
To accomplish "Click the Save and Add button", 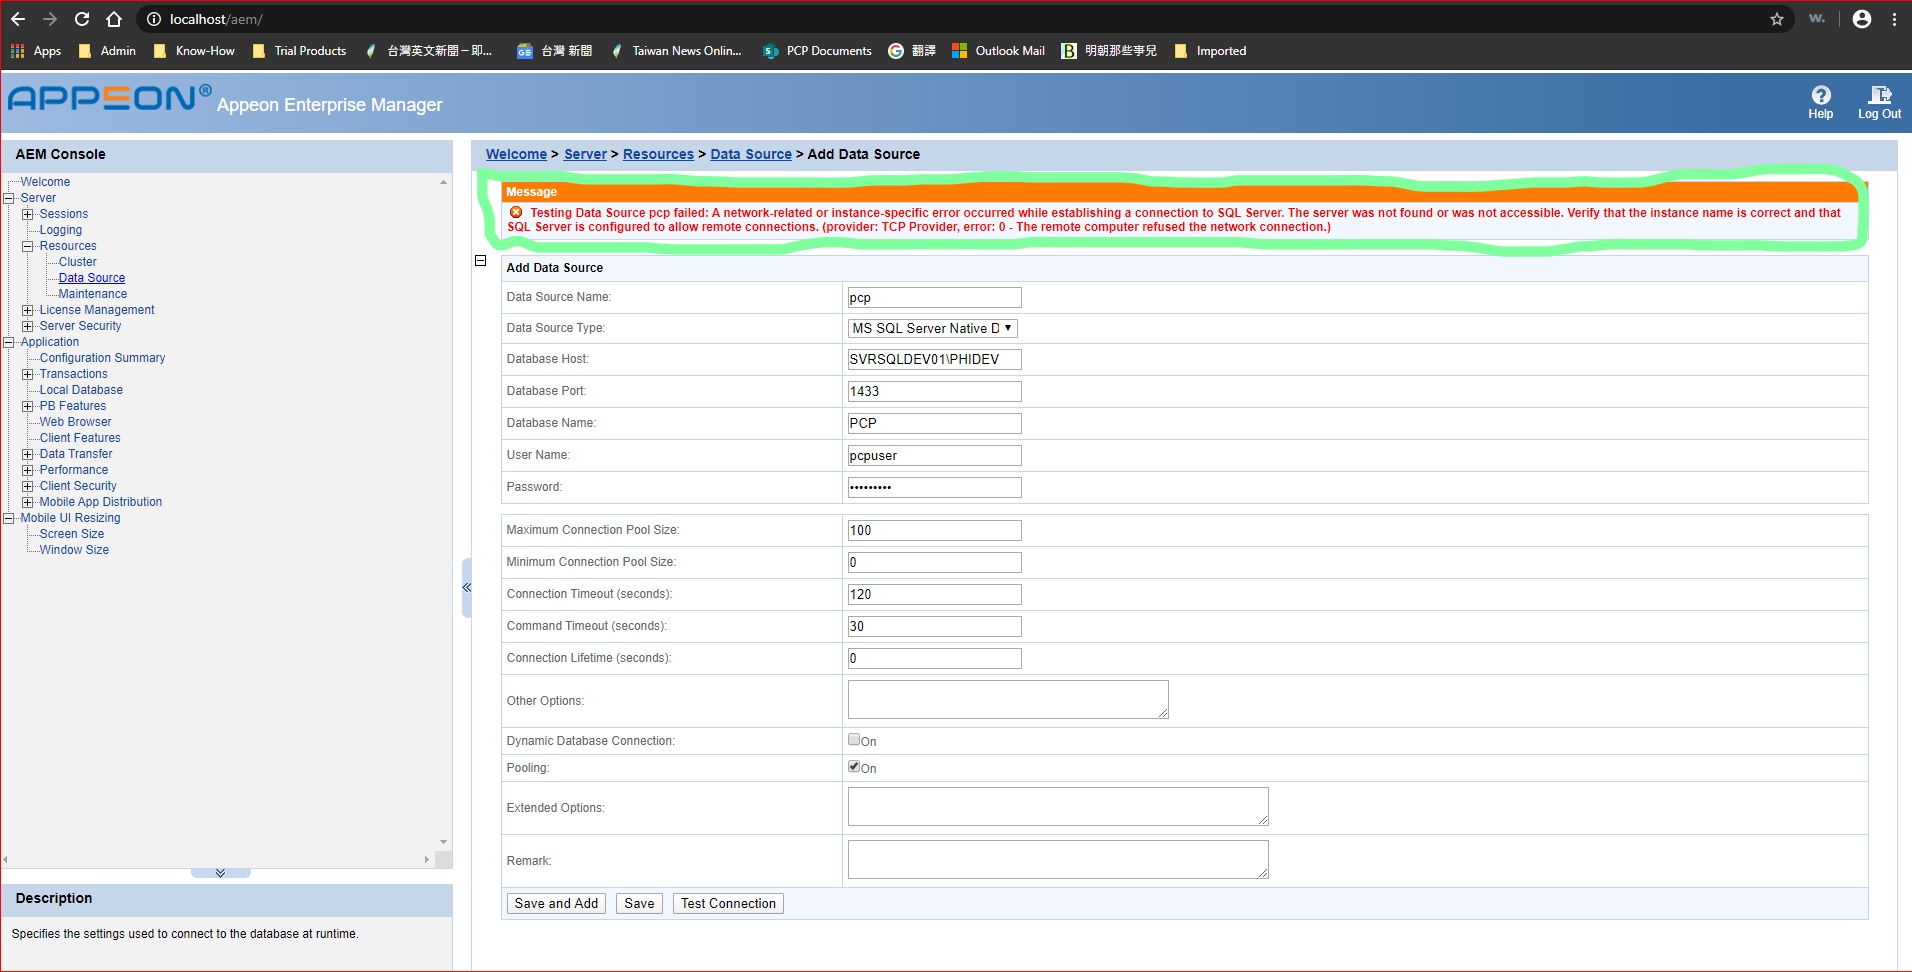I will pyautogui.click(x=556, y=904).
